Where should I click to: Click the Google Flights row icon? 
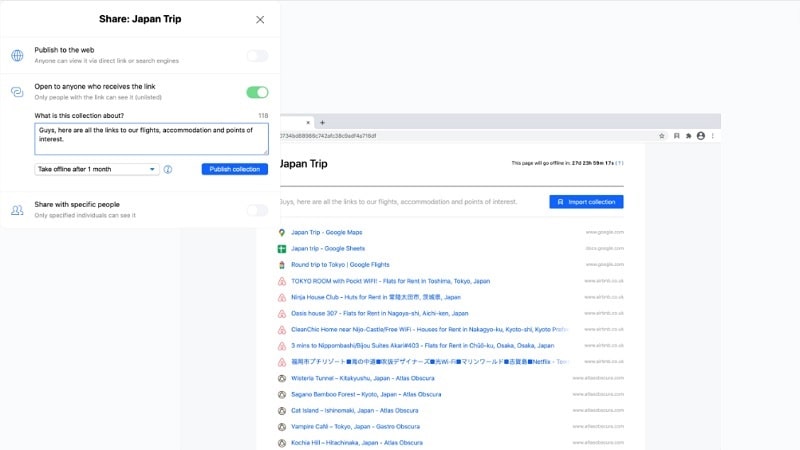(x=282, y=265)
